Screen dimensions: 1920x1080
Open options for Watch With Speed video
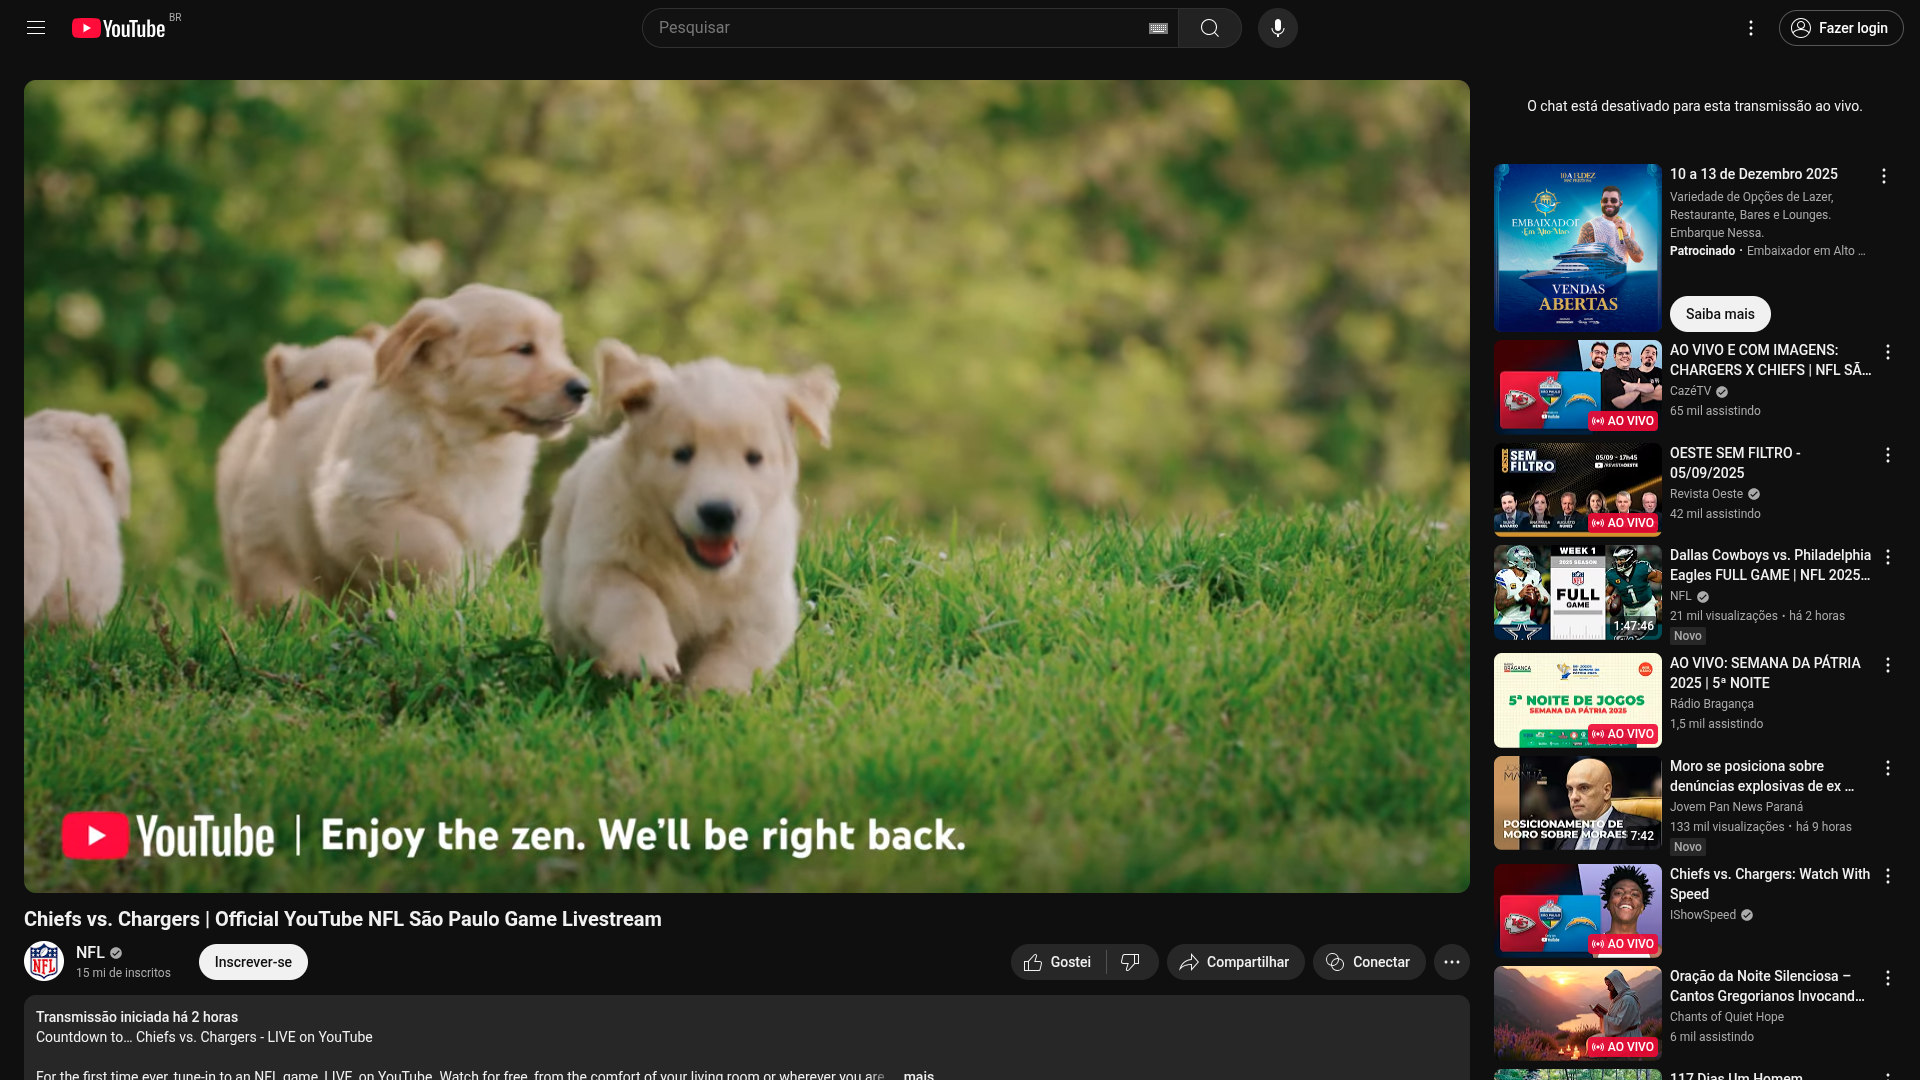[x=1888, y=876]
